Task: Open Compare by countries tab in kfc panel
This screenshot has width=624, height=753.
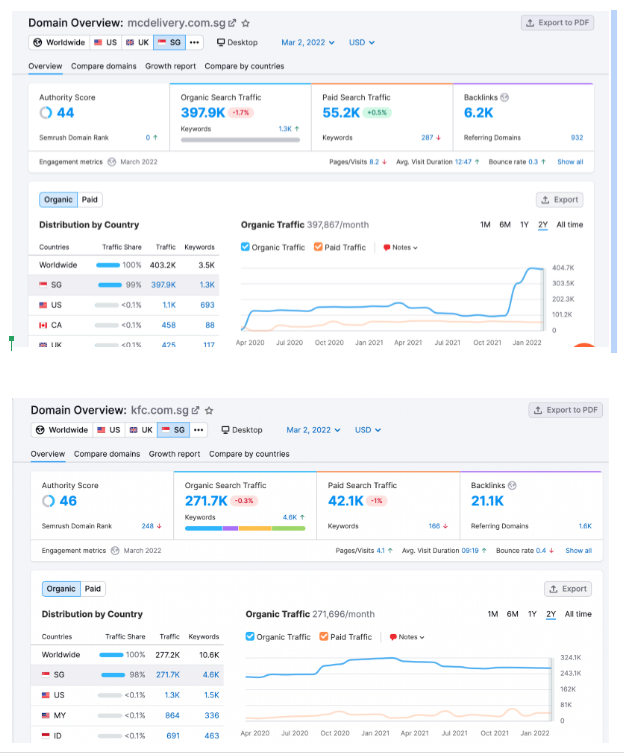Action: [249, 454]
